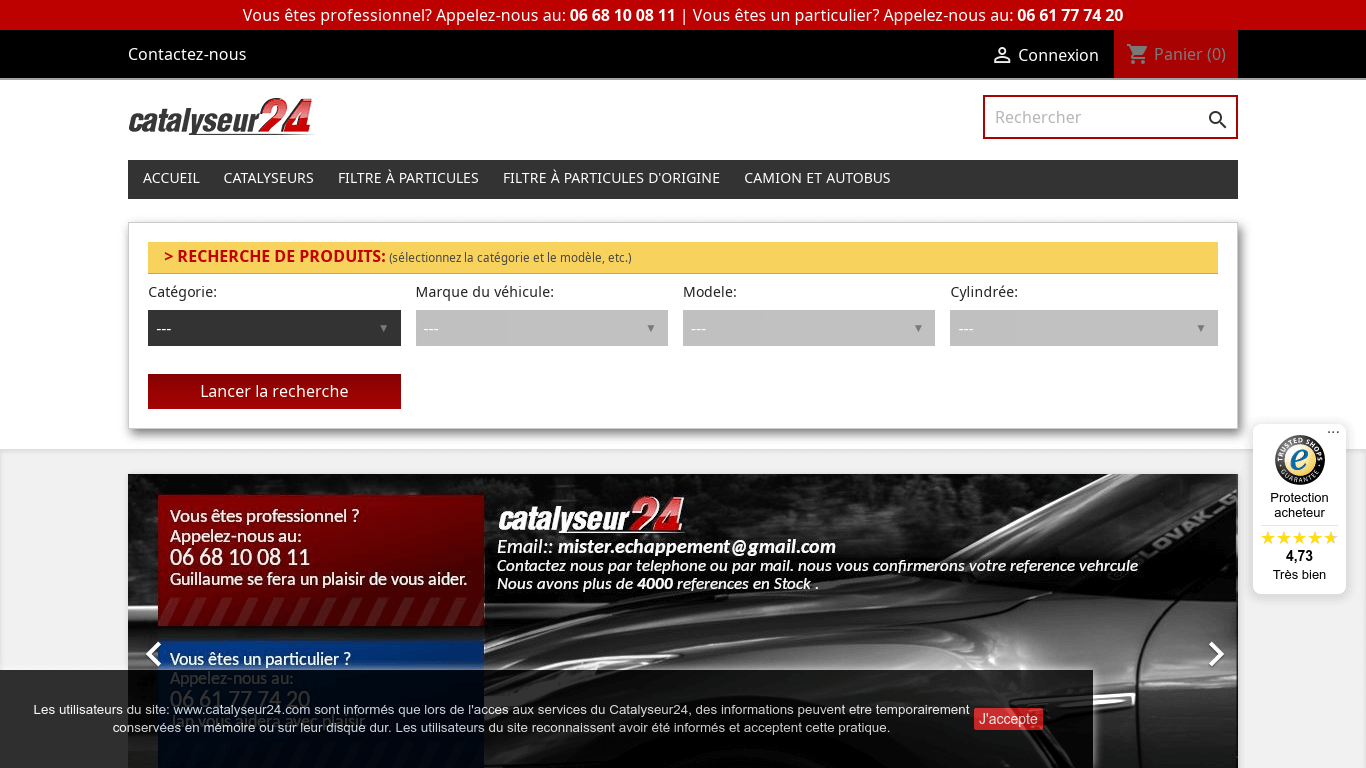This screenshot has height=768, width=1366.
Task: Navigate to the CATALYSEURS menu item
Action: point(268,178)
